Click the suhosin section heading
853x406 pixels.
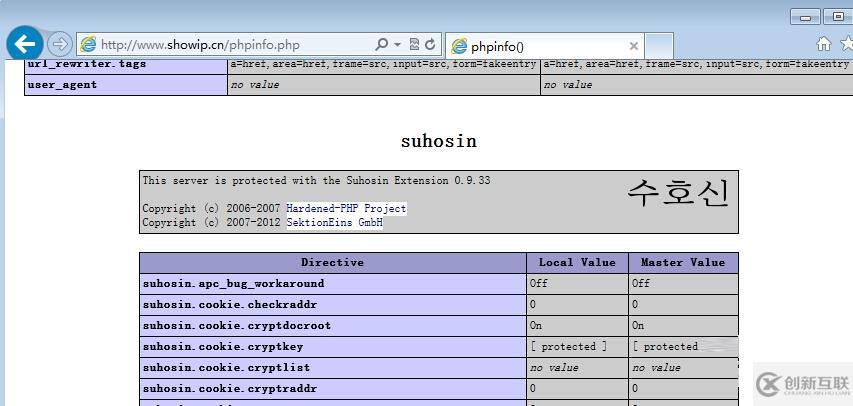(x=438, y=141)
